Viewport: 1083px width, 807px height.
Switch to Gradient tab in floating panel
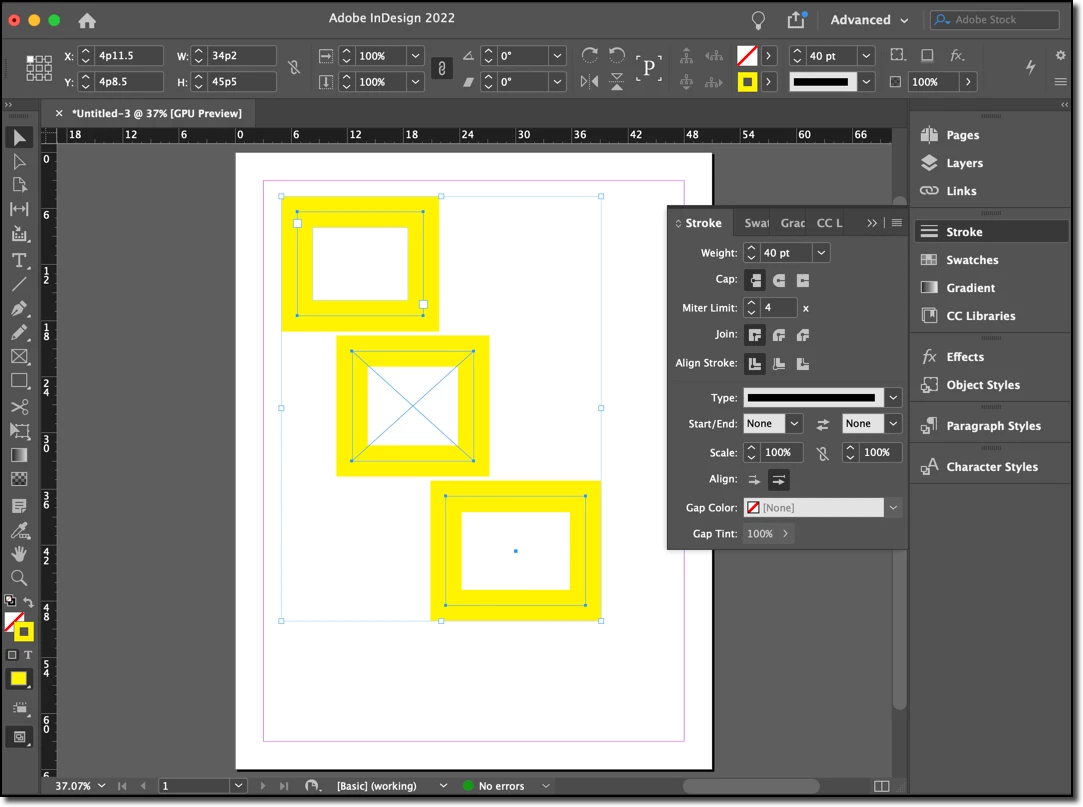(x=792, y=223)
